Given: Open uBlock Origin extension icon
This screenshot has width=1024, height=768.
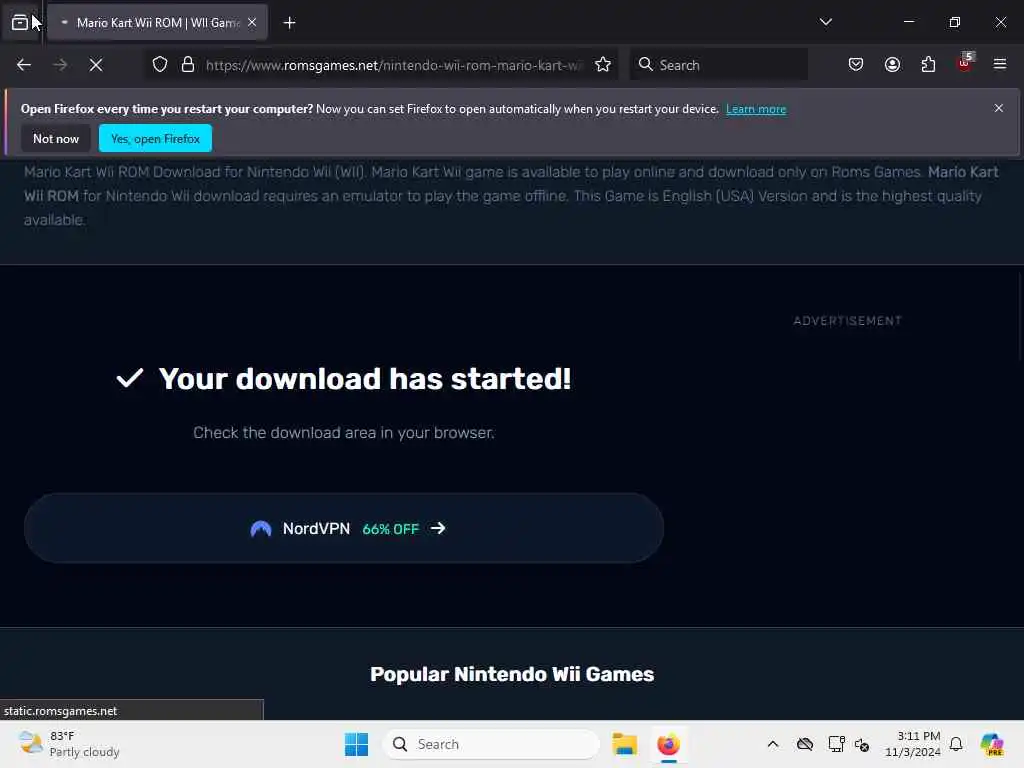Looking at the screenshot, I should tap(965, 63).
